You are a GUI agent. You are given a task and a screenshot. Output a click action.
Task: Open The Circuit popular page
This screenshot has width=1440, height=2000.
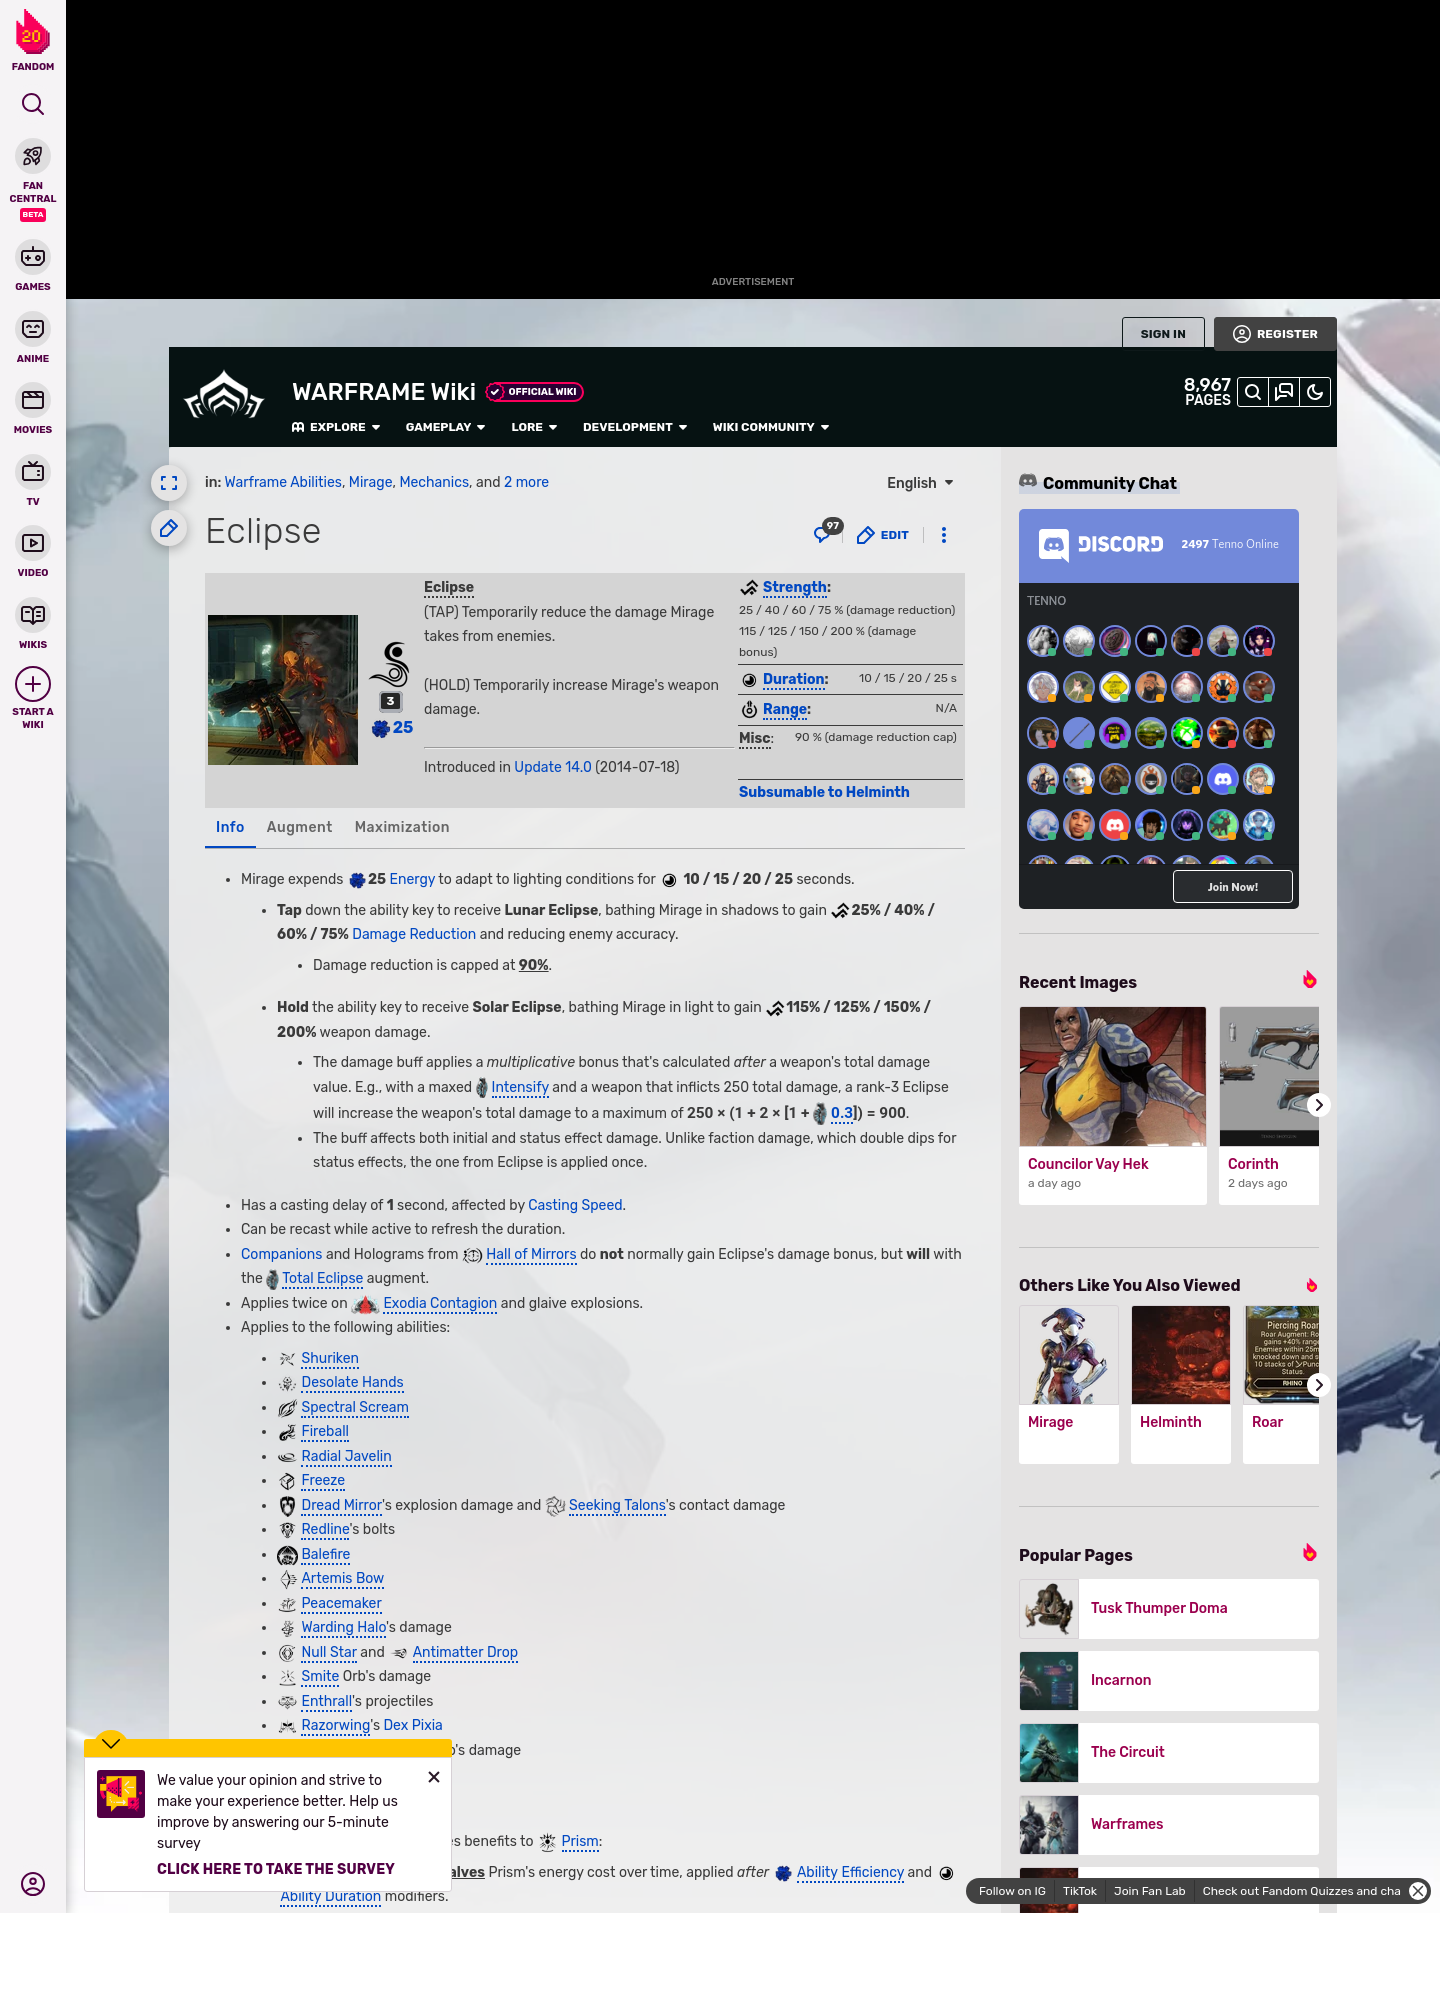click(1169, 1753)
